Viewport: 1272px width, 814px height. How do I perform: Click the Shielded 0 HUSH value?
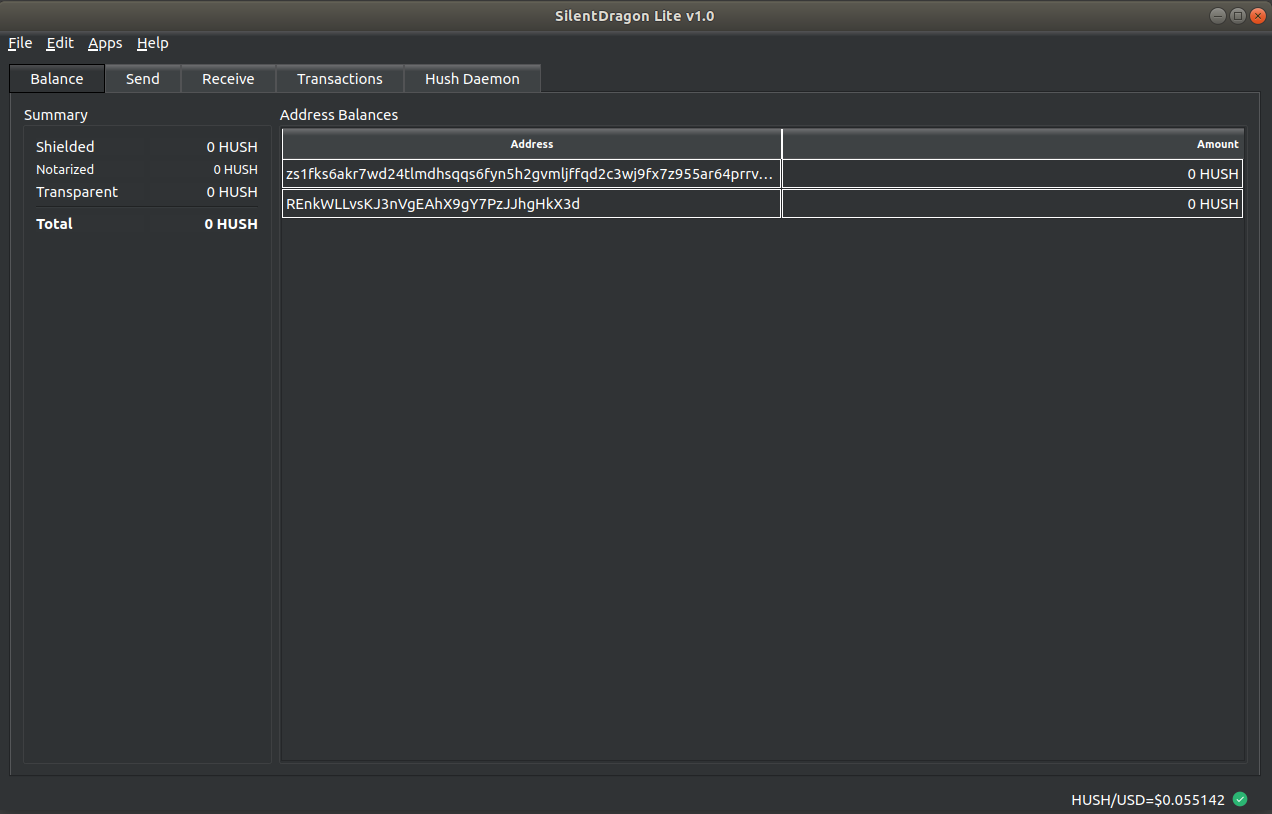click(232, 147)
